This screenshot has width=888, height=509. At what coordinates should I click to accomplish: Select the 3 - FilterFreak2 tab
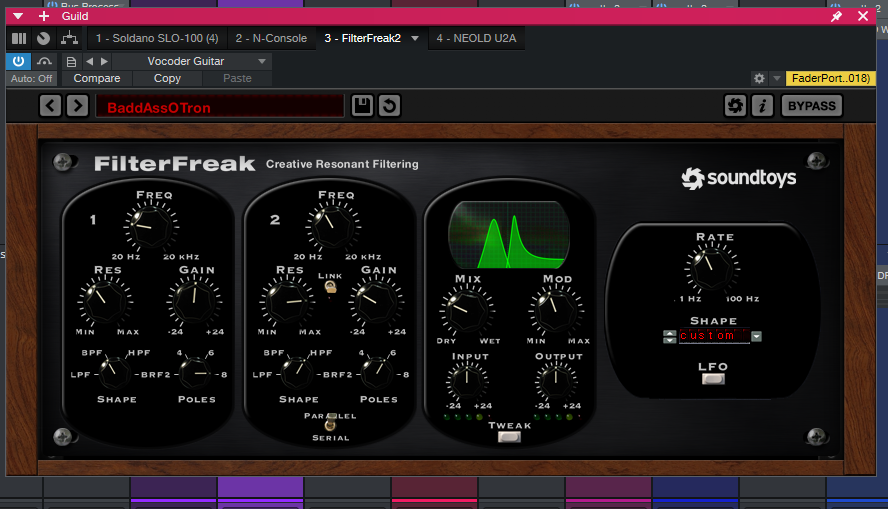(362, 39)
